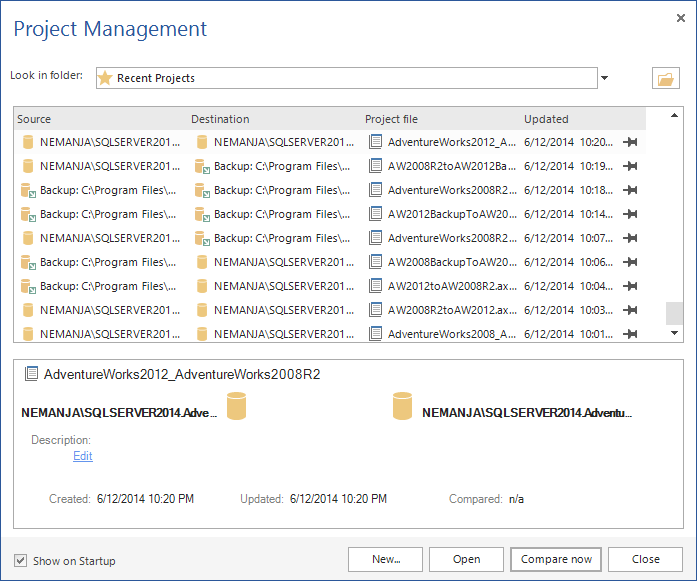Pin the AW2008BackupToAW20... project
This screenshot has height=581, width=697.
[x=630, y=262]
